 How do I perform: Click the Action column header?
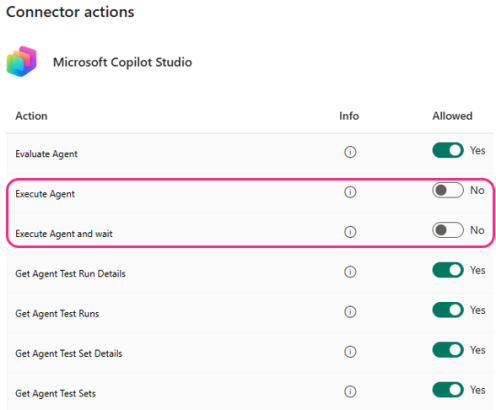31,116
